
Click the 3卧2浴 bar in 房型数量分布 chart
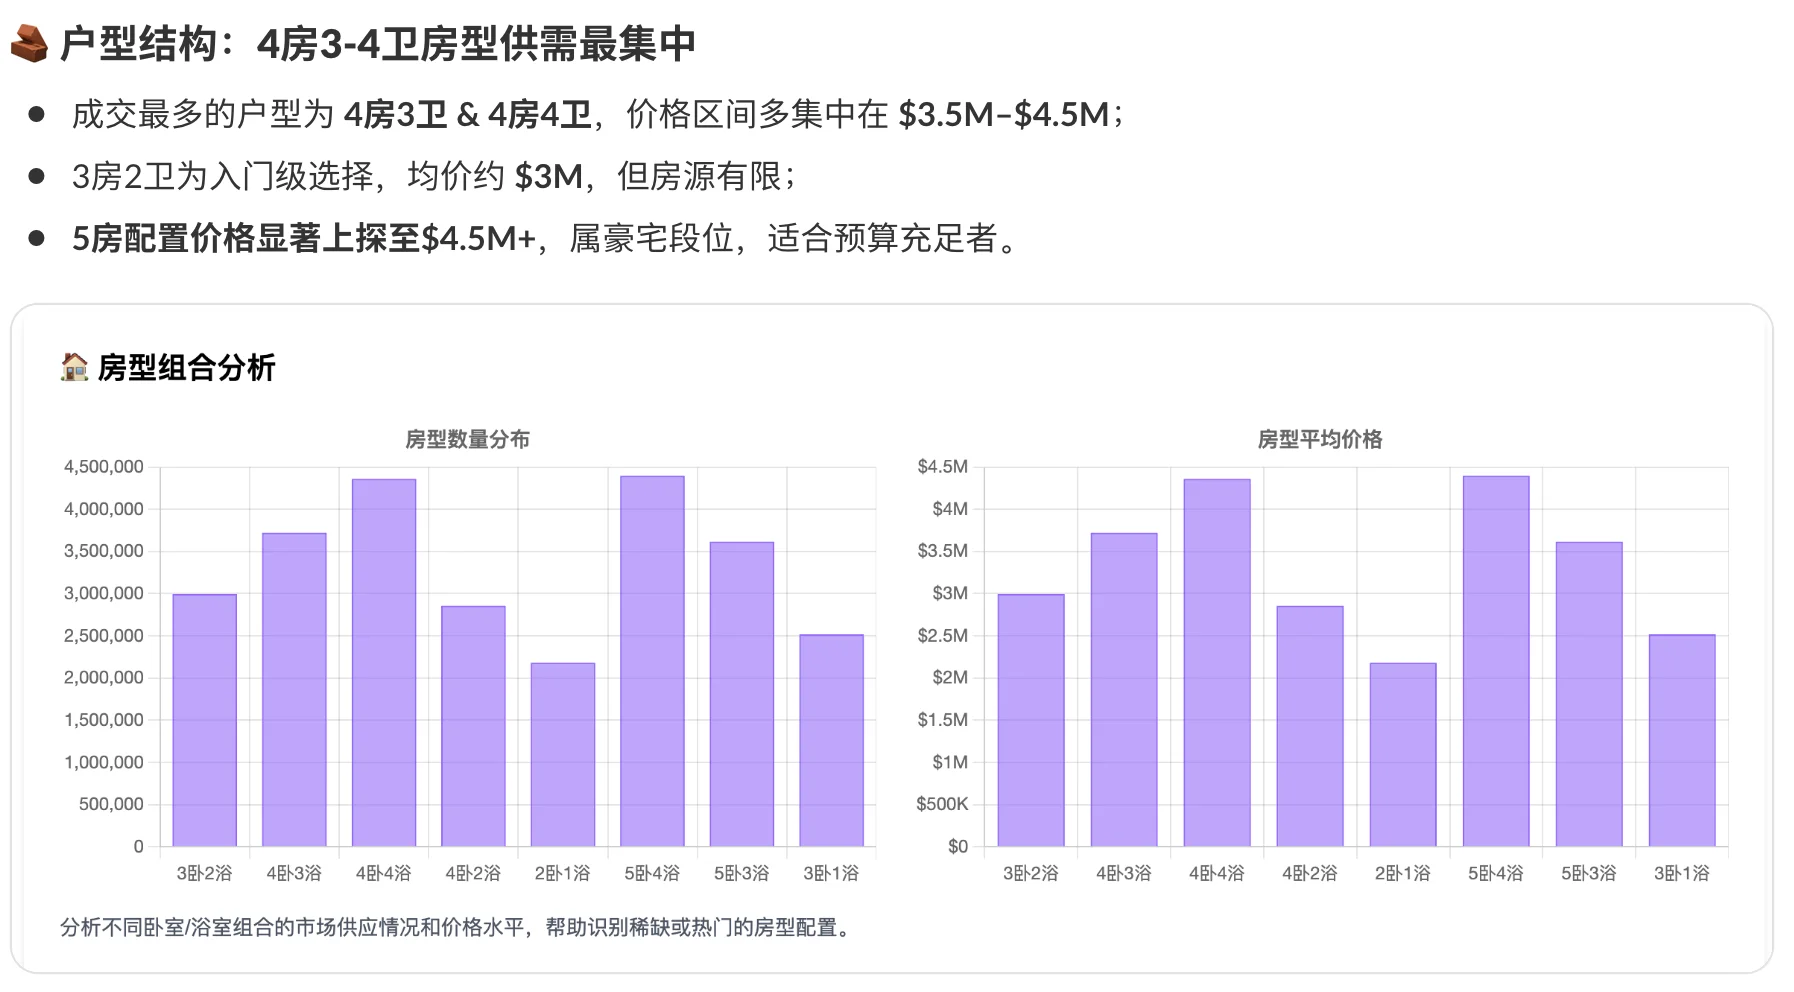(204, 720)
